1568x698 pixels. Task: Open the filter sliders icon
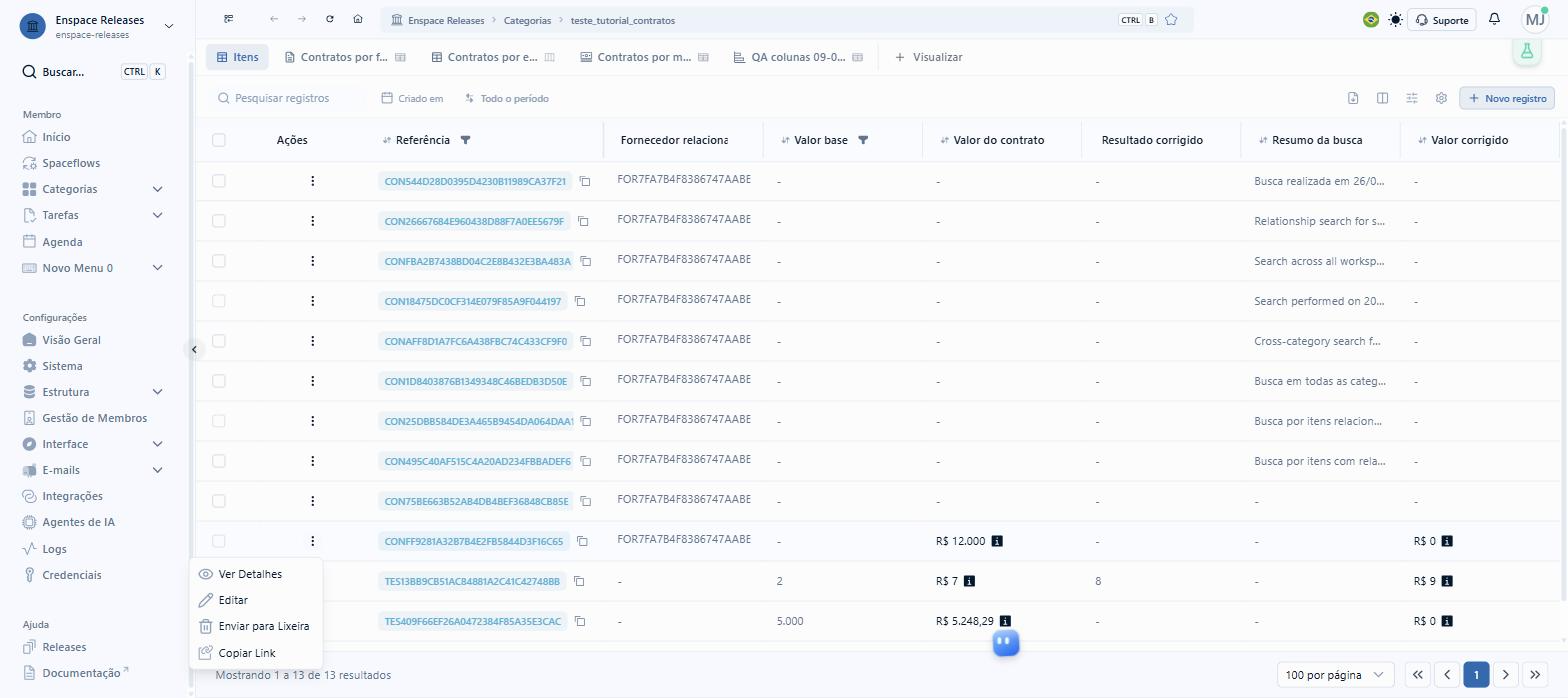(1412, 98)
